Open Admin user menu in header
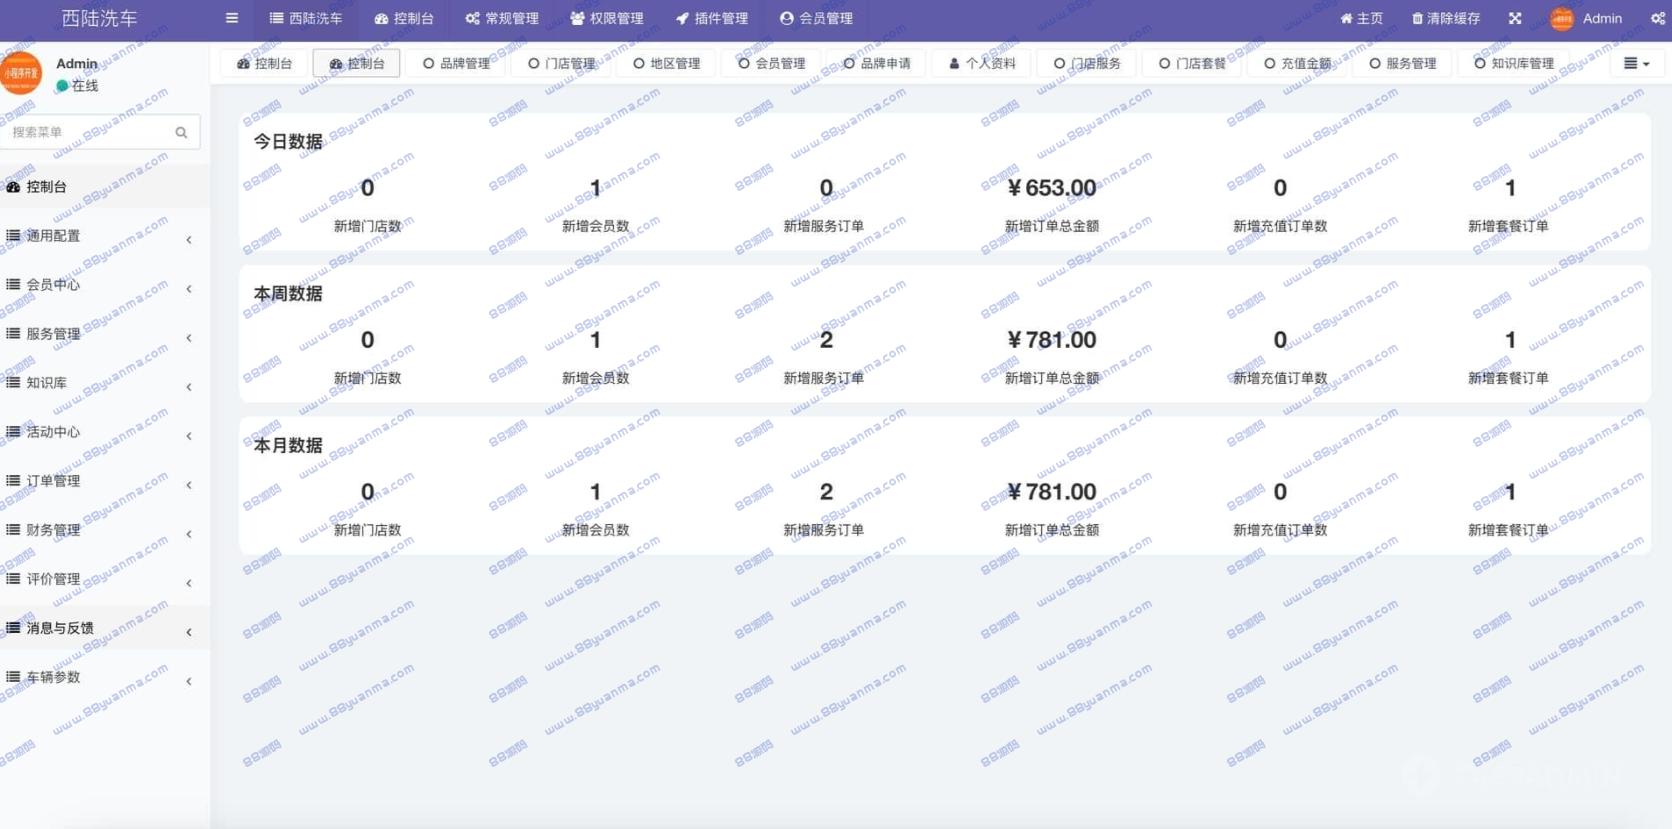The image size is (1672, 829). coord(1586,18)
